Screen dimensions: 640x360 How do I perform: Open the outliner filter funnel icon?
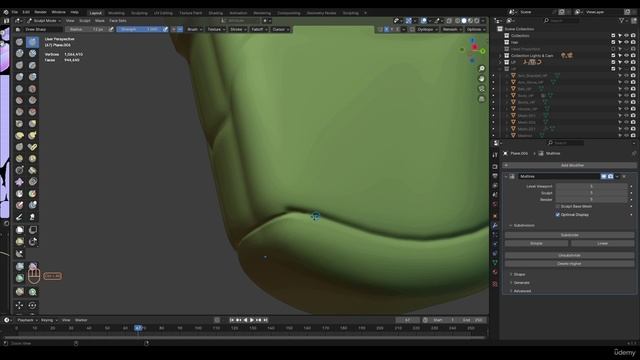622,20
